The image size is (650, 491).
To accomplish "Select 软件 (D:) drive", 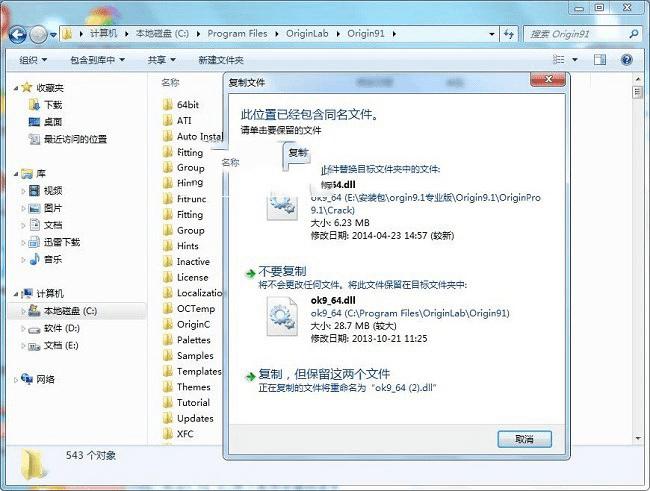I will tap(61, 328).
